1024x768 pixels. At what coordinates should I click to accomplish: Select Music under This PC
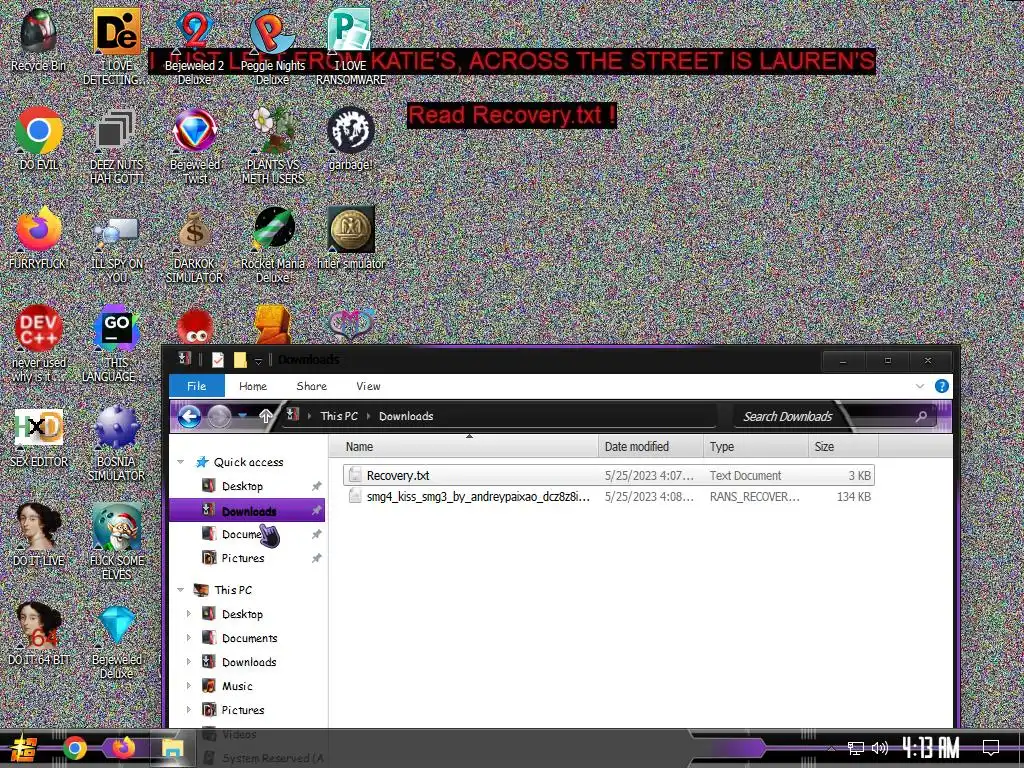(x=236, y=686)
